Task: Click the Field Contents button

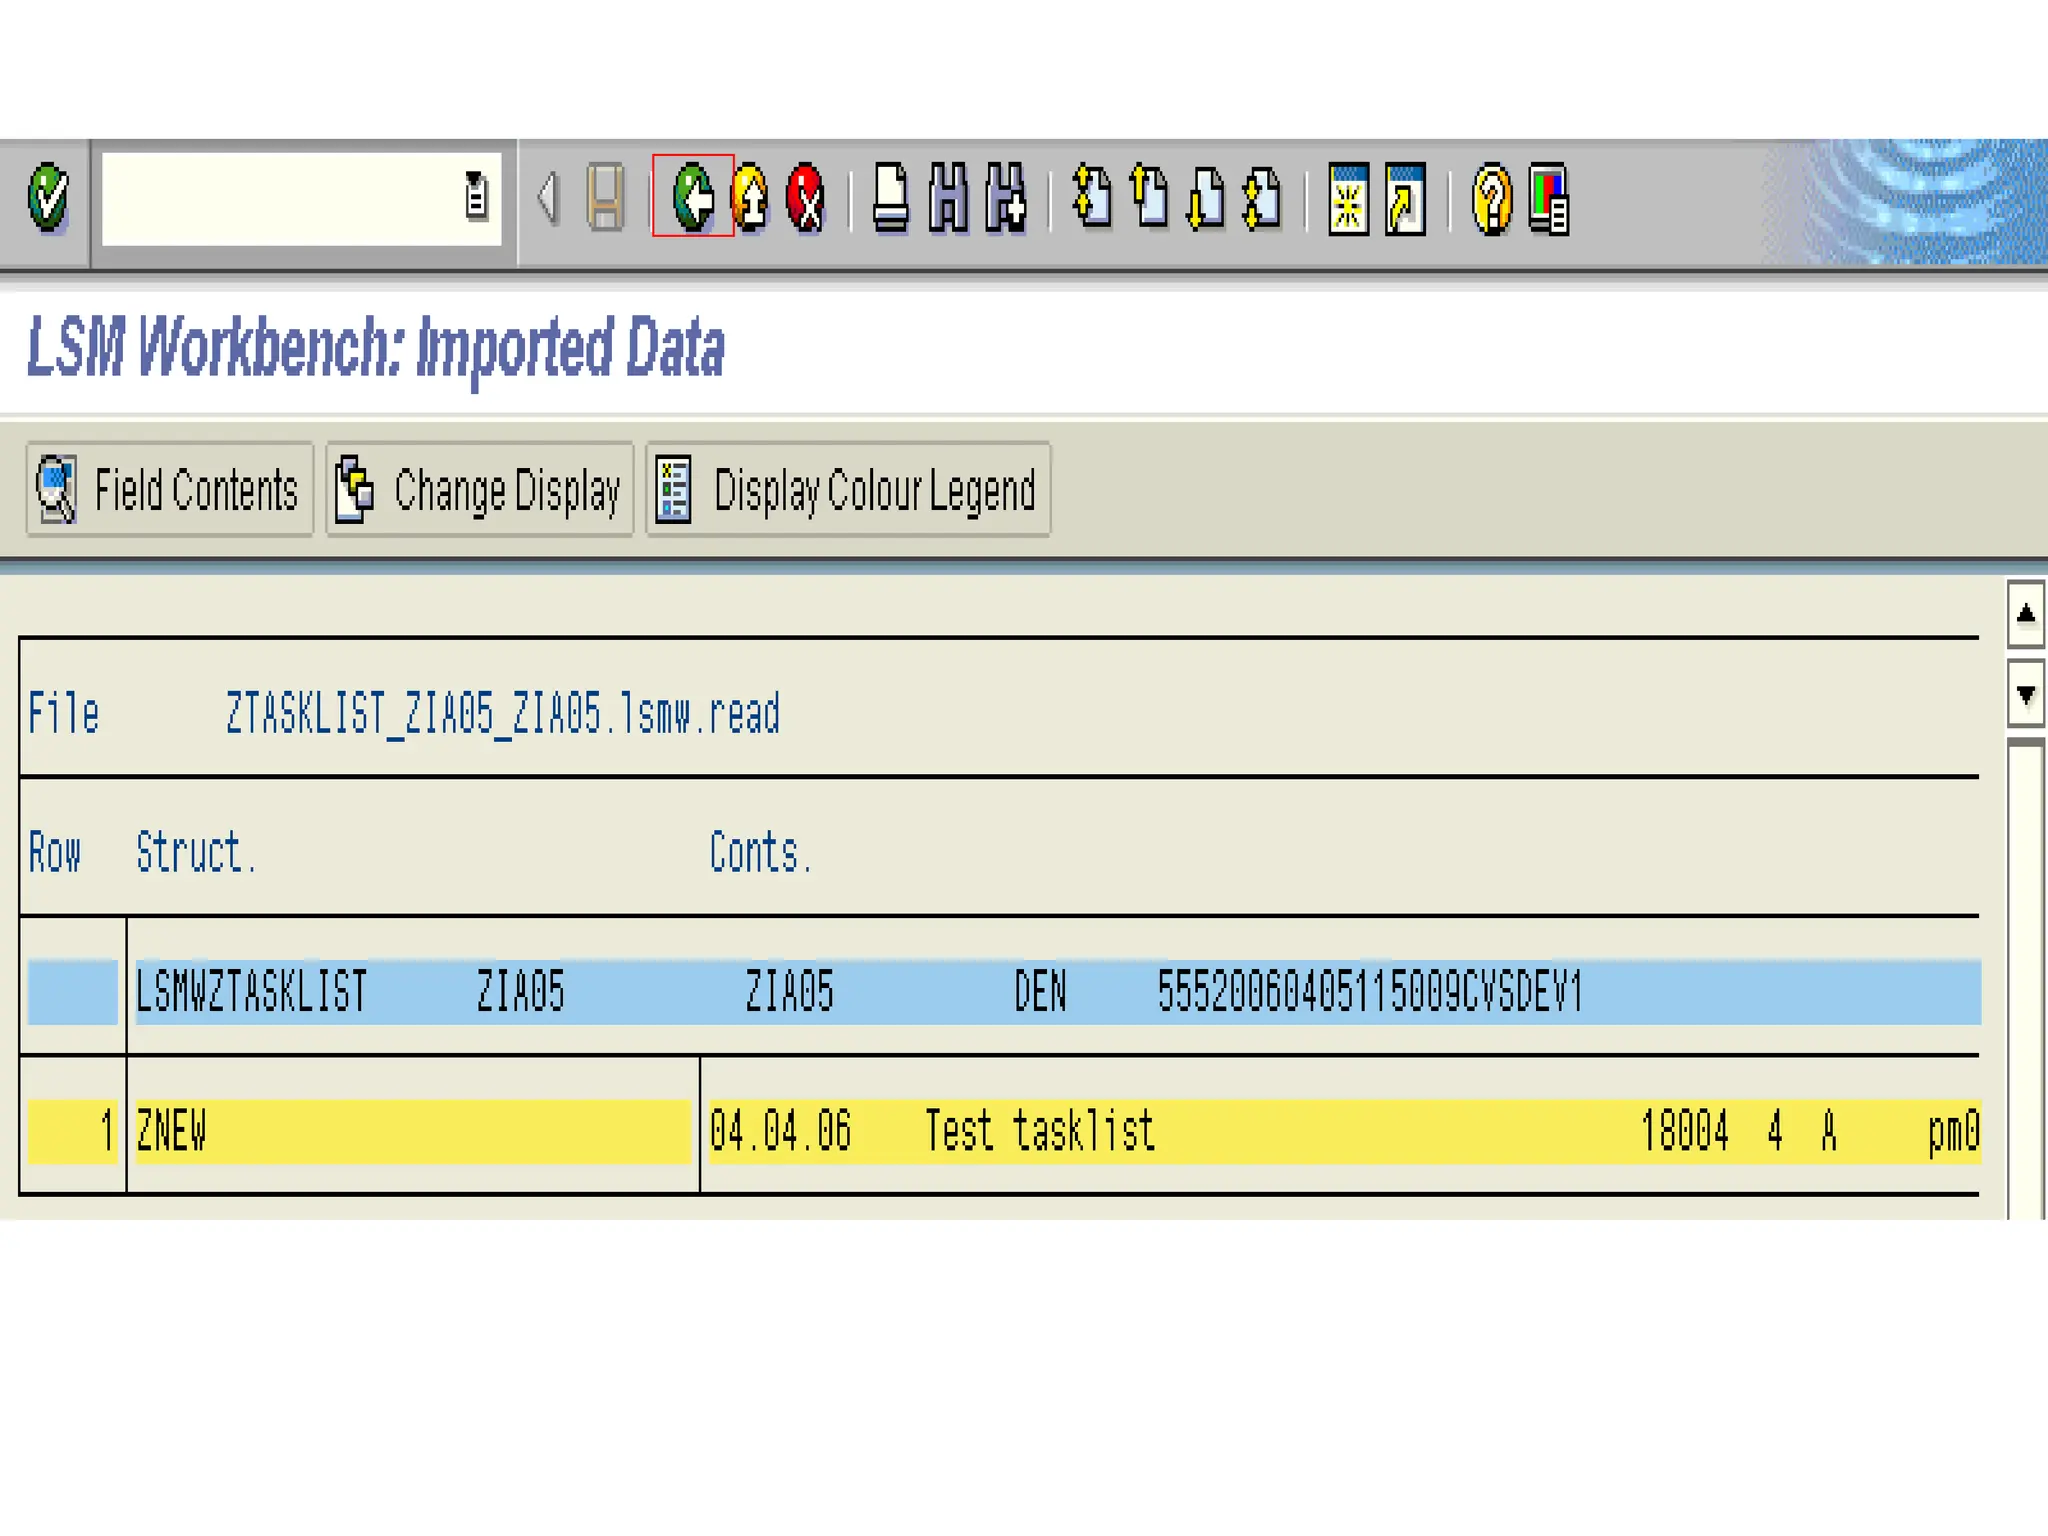Action: [x=169, y=490]
